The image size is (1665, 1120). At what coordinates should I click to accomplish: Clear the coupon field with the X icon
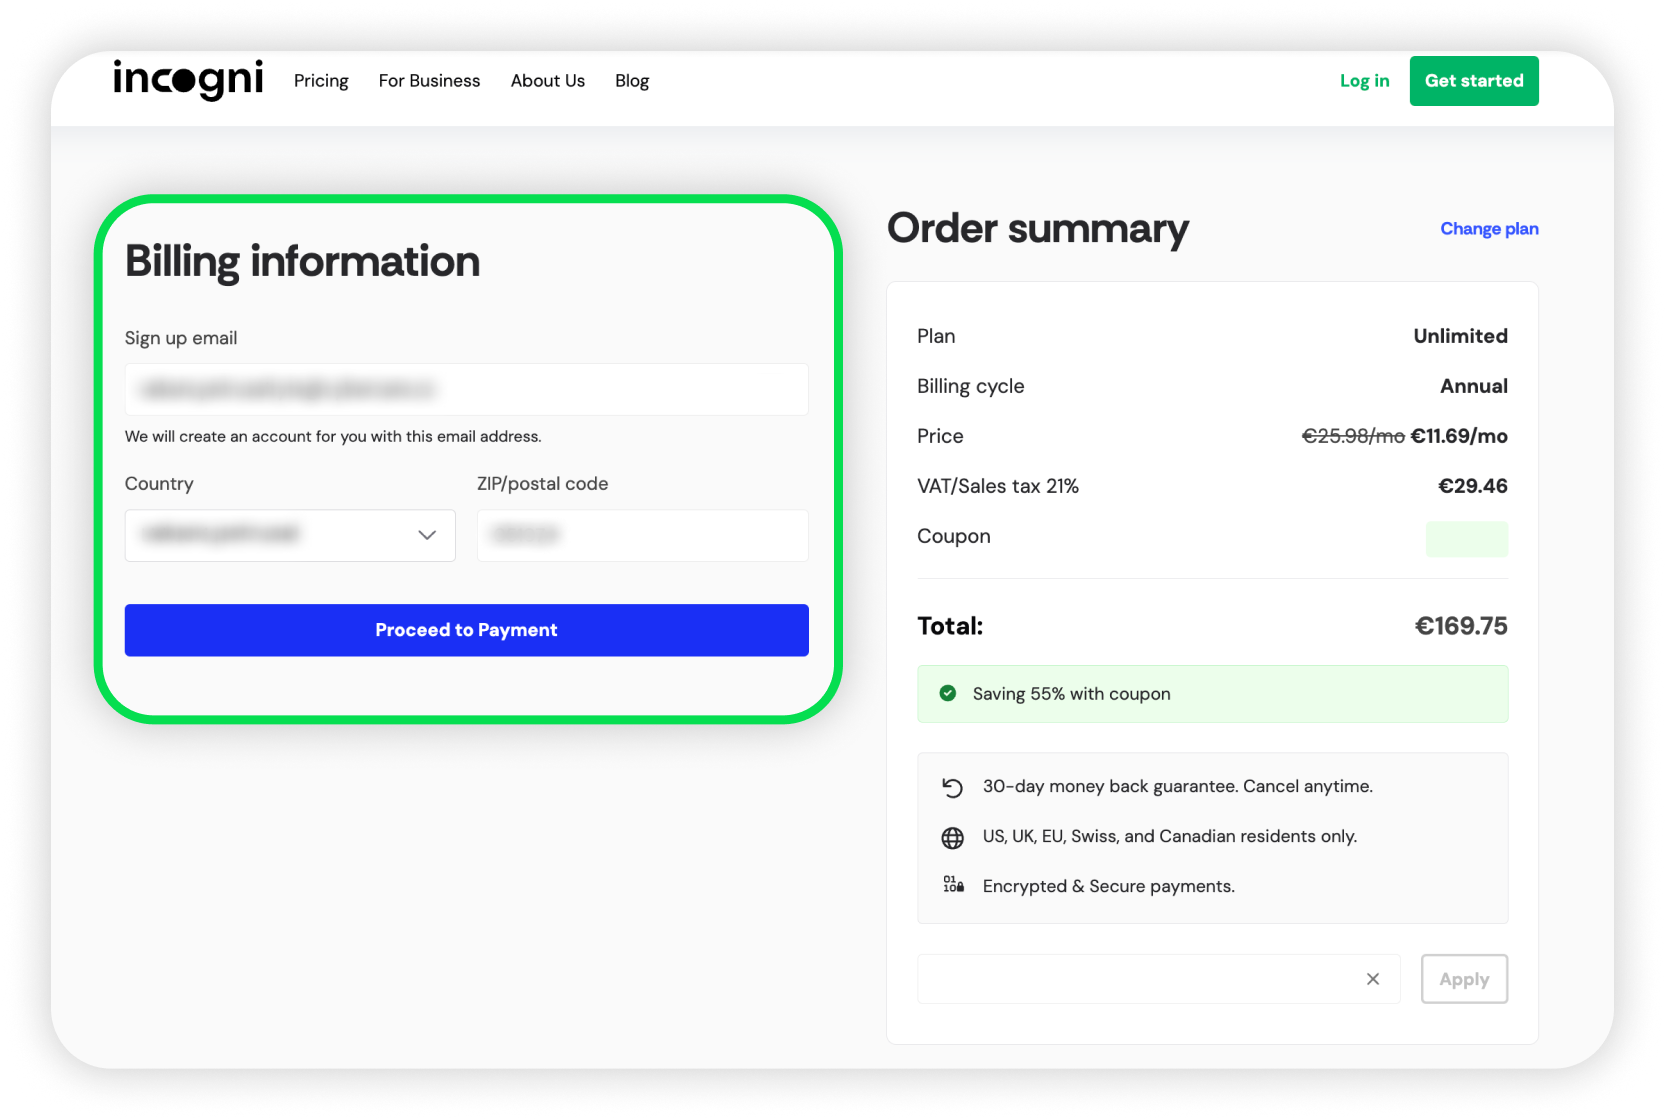(x=1373, y=979)
